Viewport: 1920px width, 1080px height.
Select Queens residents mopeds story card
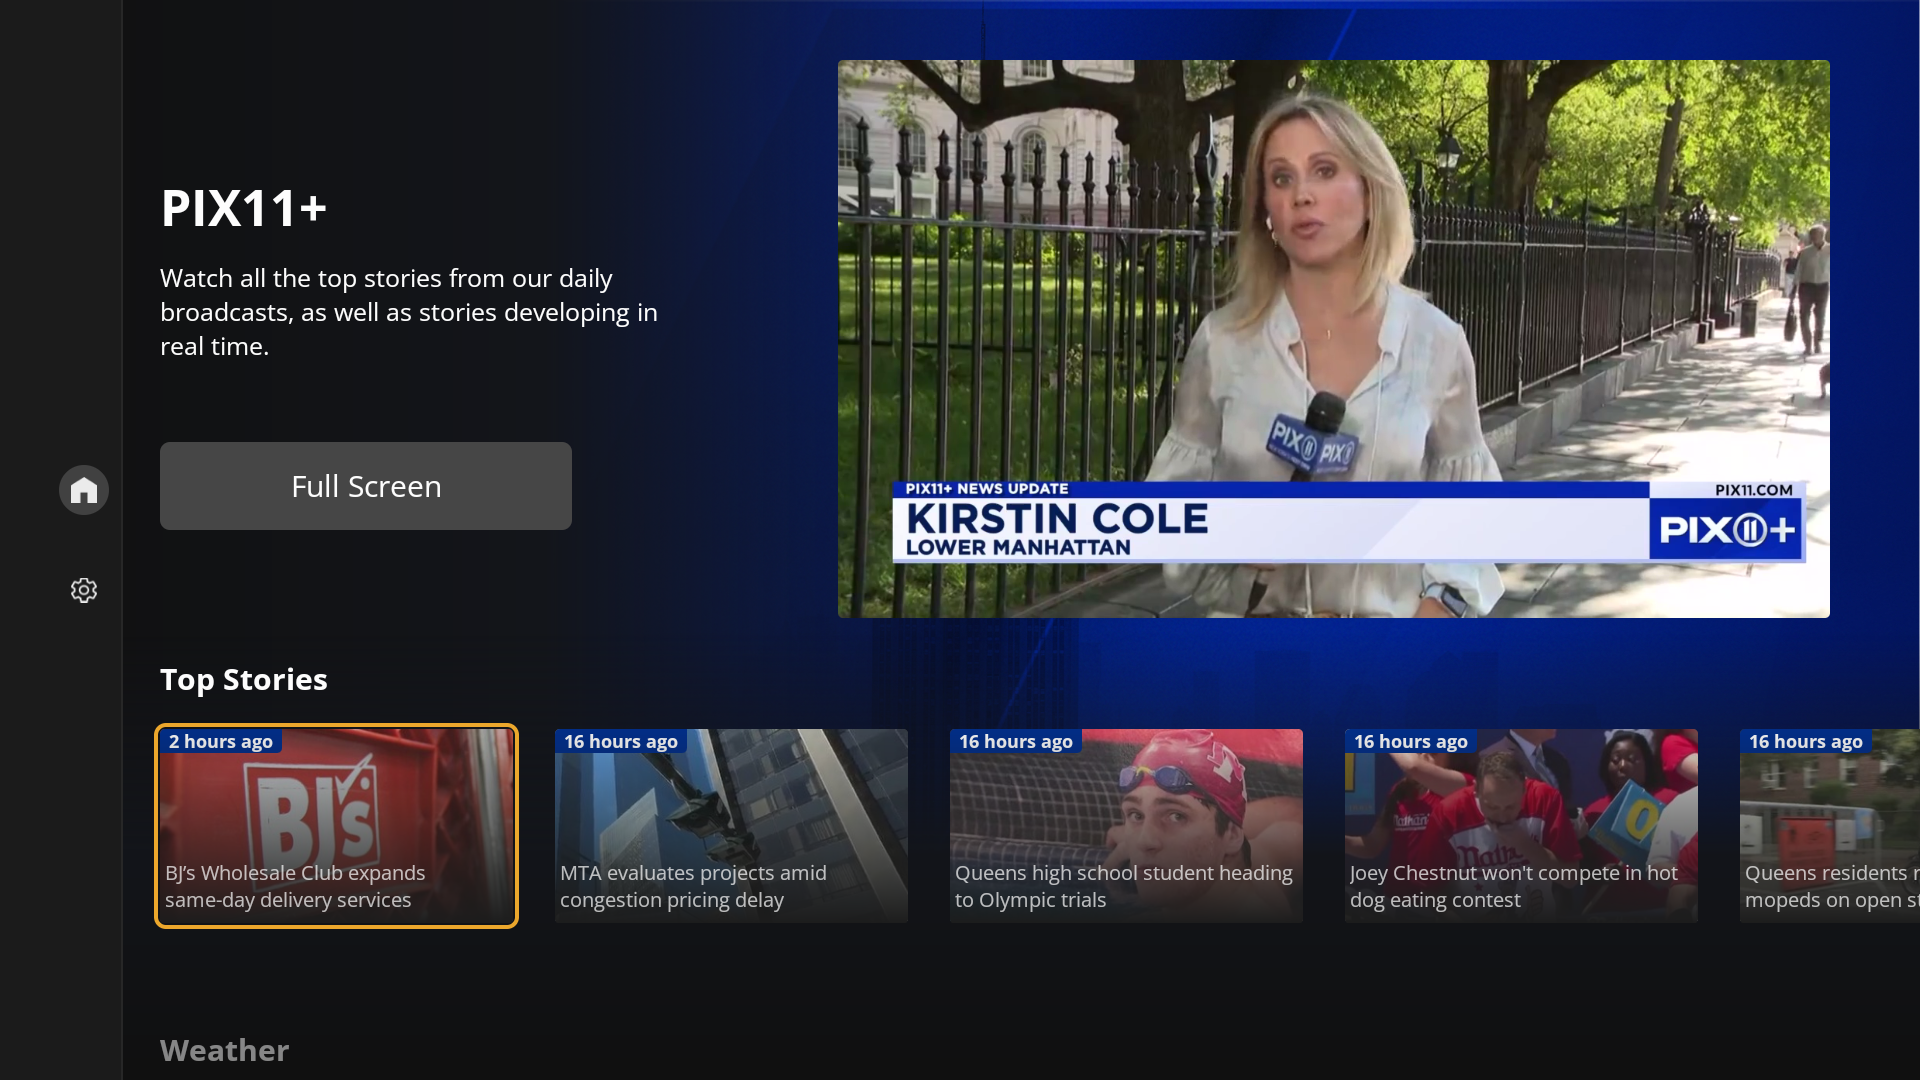pyautogui.click(x=1830, y=826)
